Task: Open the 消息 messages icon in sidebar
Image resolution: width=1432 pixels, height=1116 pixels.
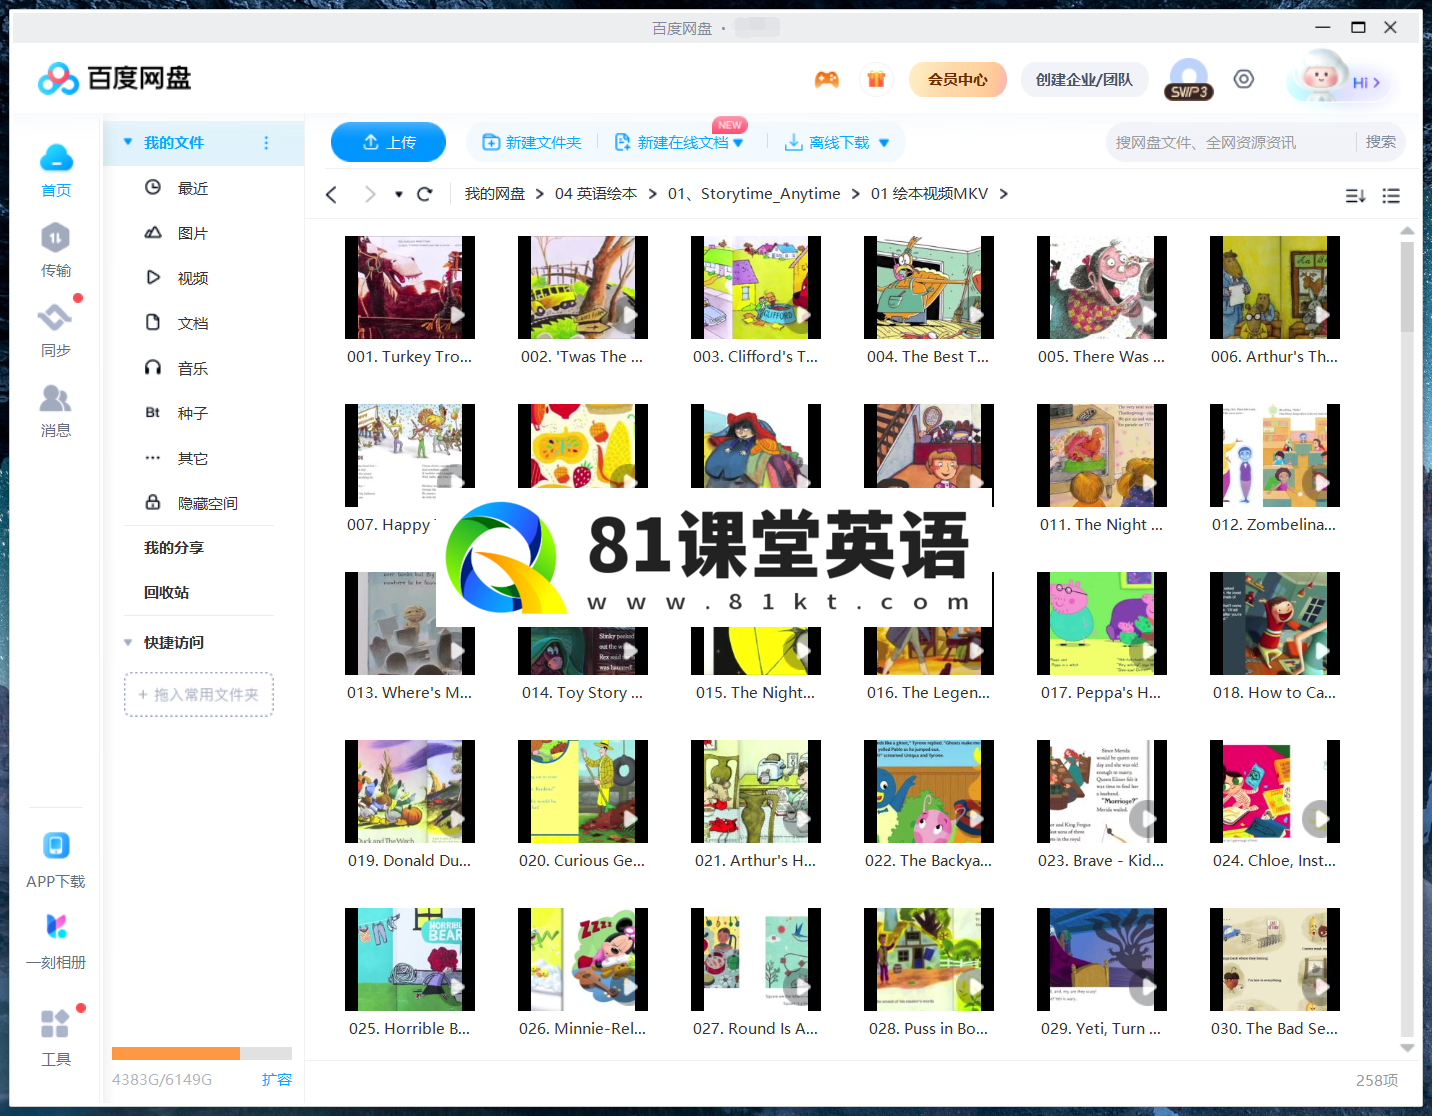Action: click(55, 399)
